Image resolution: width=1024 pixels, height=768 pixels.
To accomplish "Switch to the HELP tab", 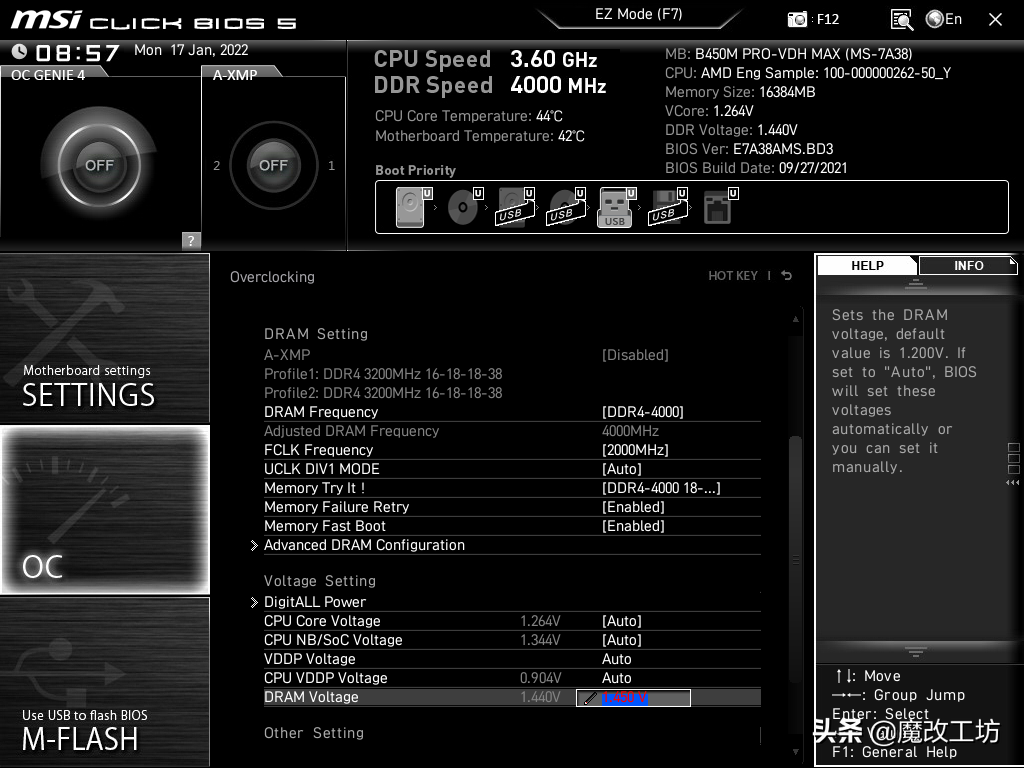I will point(867,266).
